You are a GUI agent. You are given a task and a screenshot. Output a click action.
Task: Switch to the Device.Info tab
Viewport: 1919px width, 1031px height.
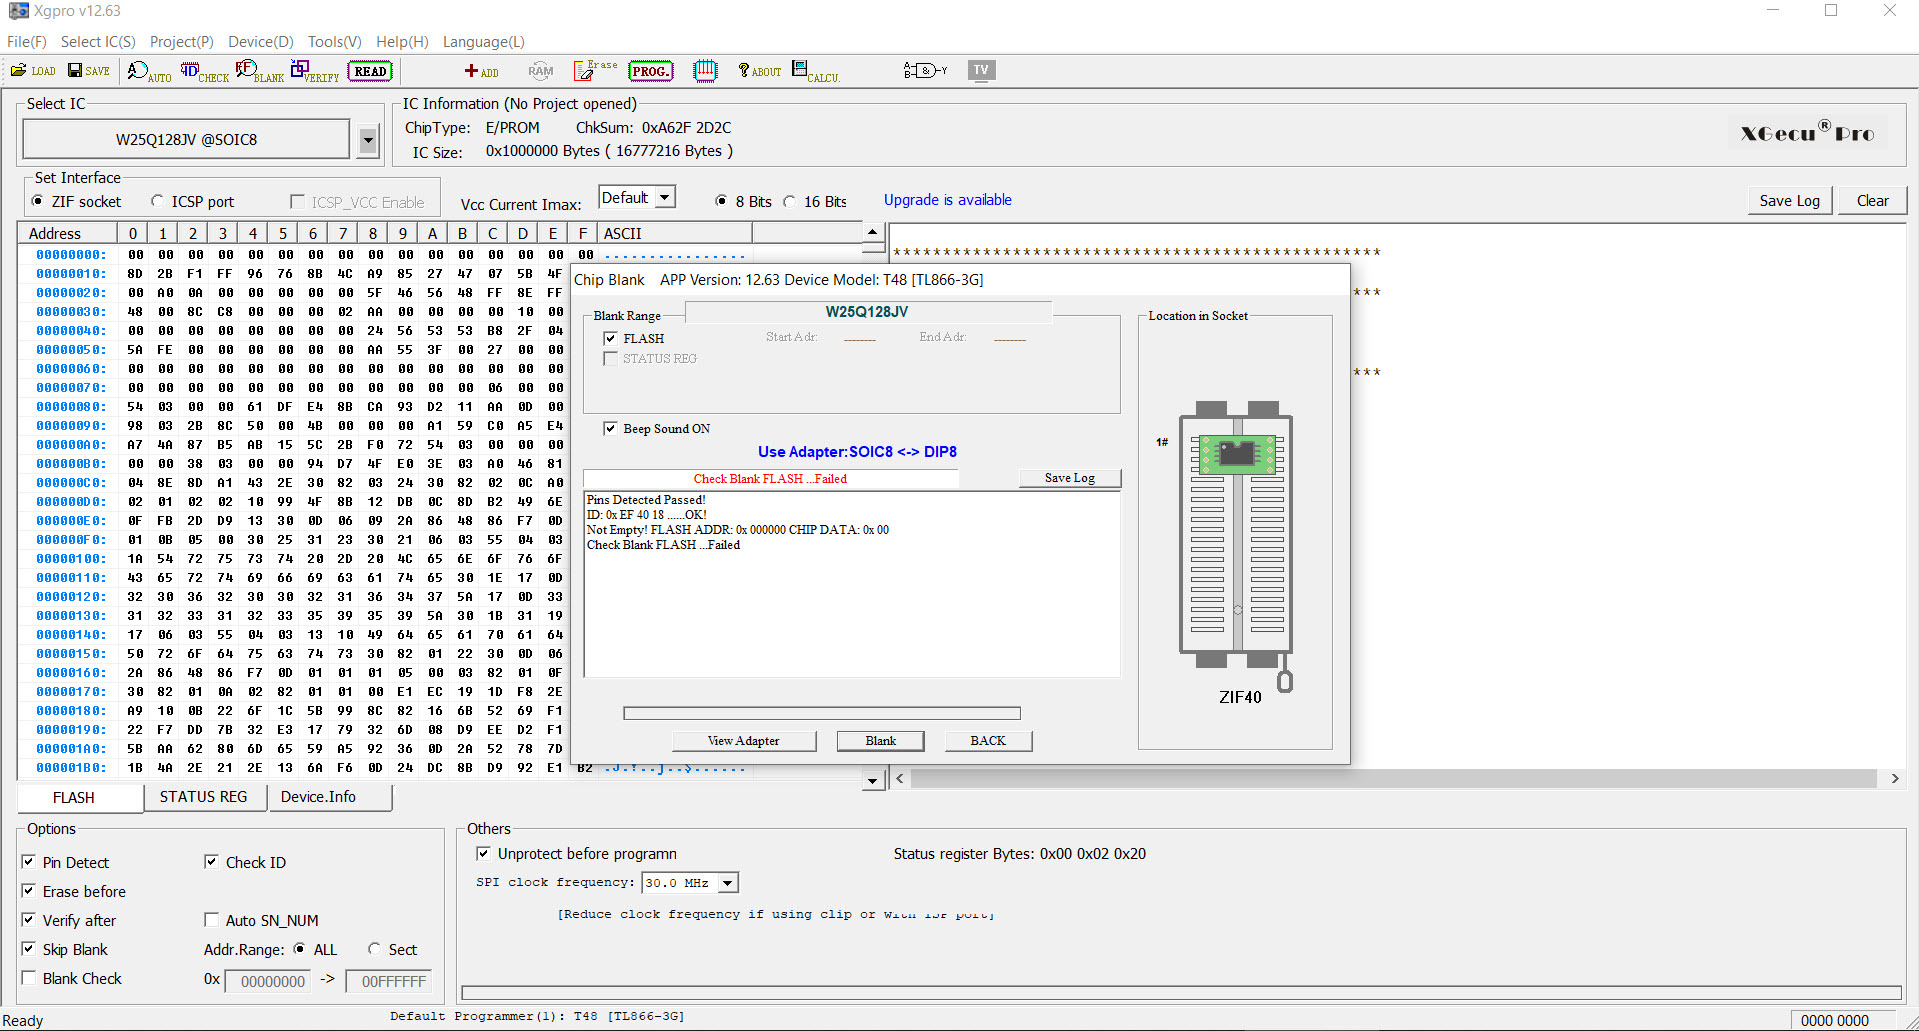tap(318, 797)
